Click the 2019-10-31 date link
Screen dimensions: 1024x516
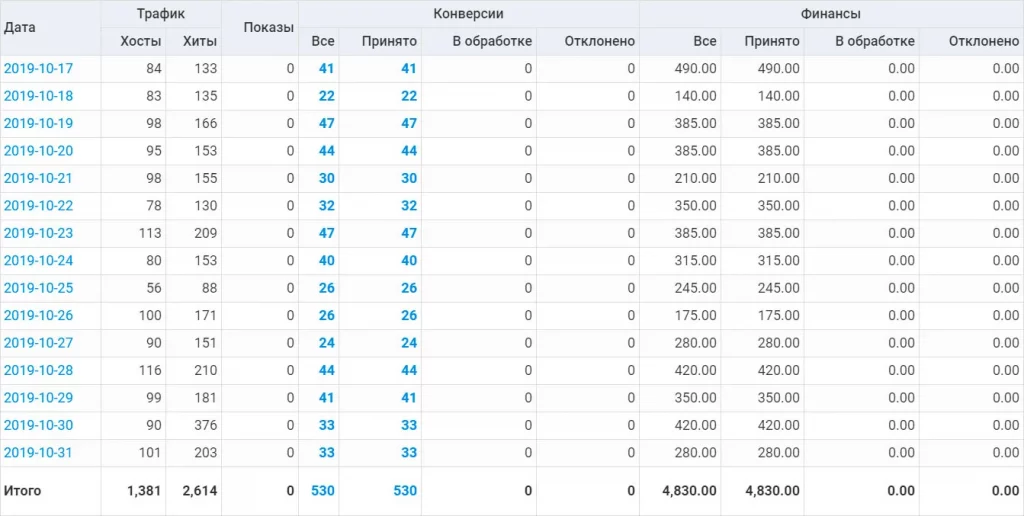[x=38, y=452]
